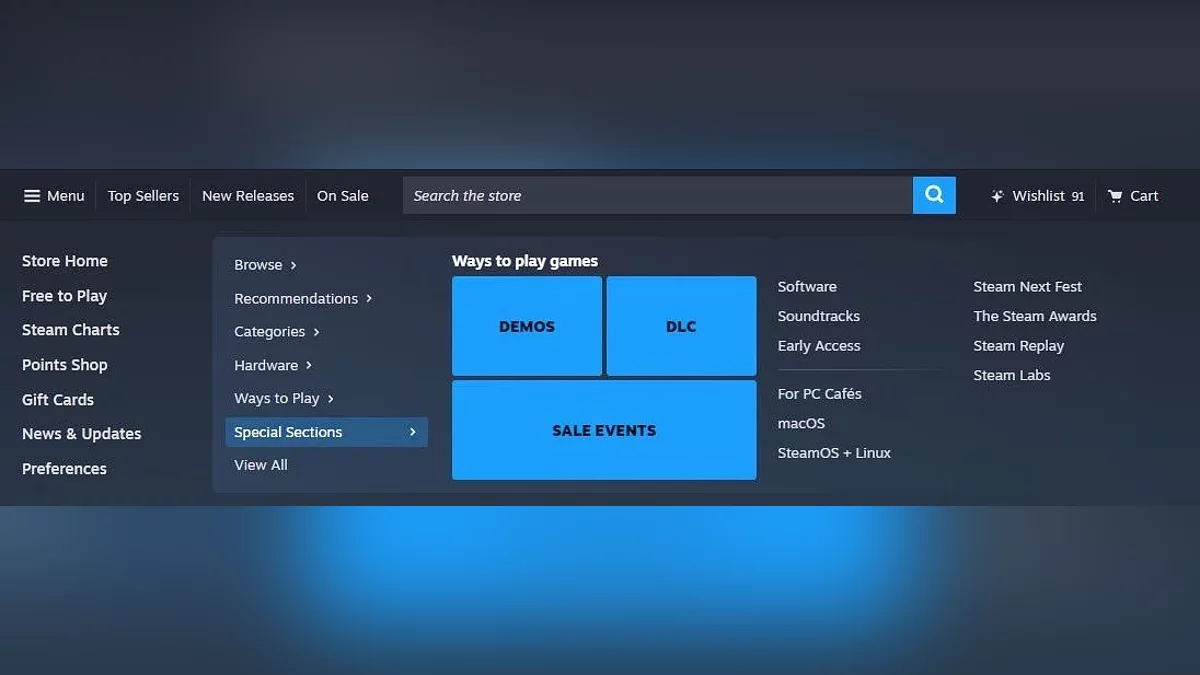Go to Store Home
Viewport: 1200px width, 675px height.
tap(65, 261)
